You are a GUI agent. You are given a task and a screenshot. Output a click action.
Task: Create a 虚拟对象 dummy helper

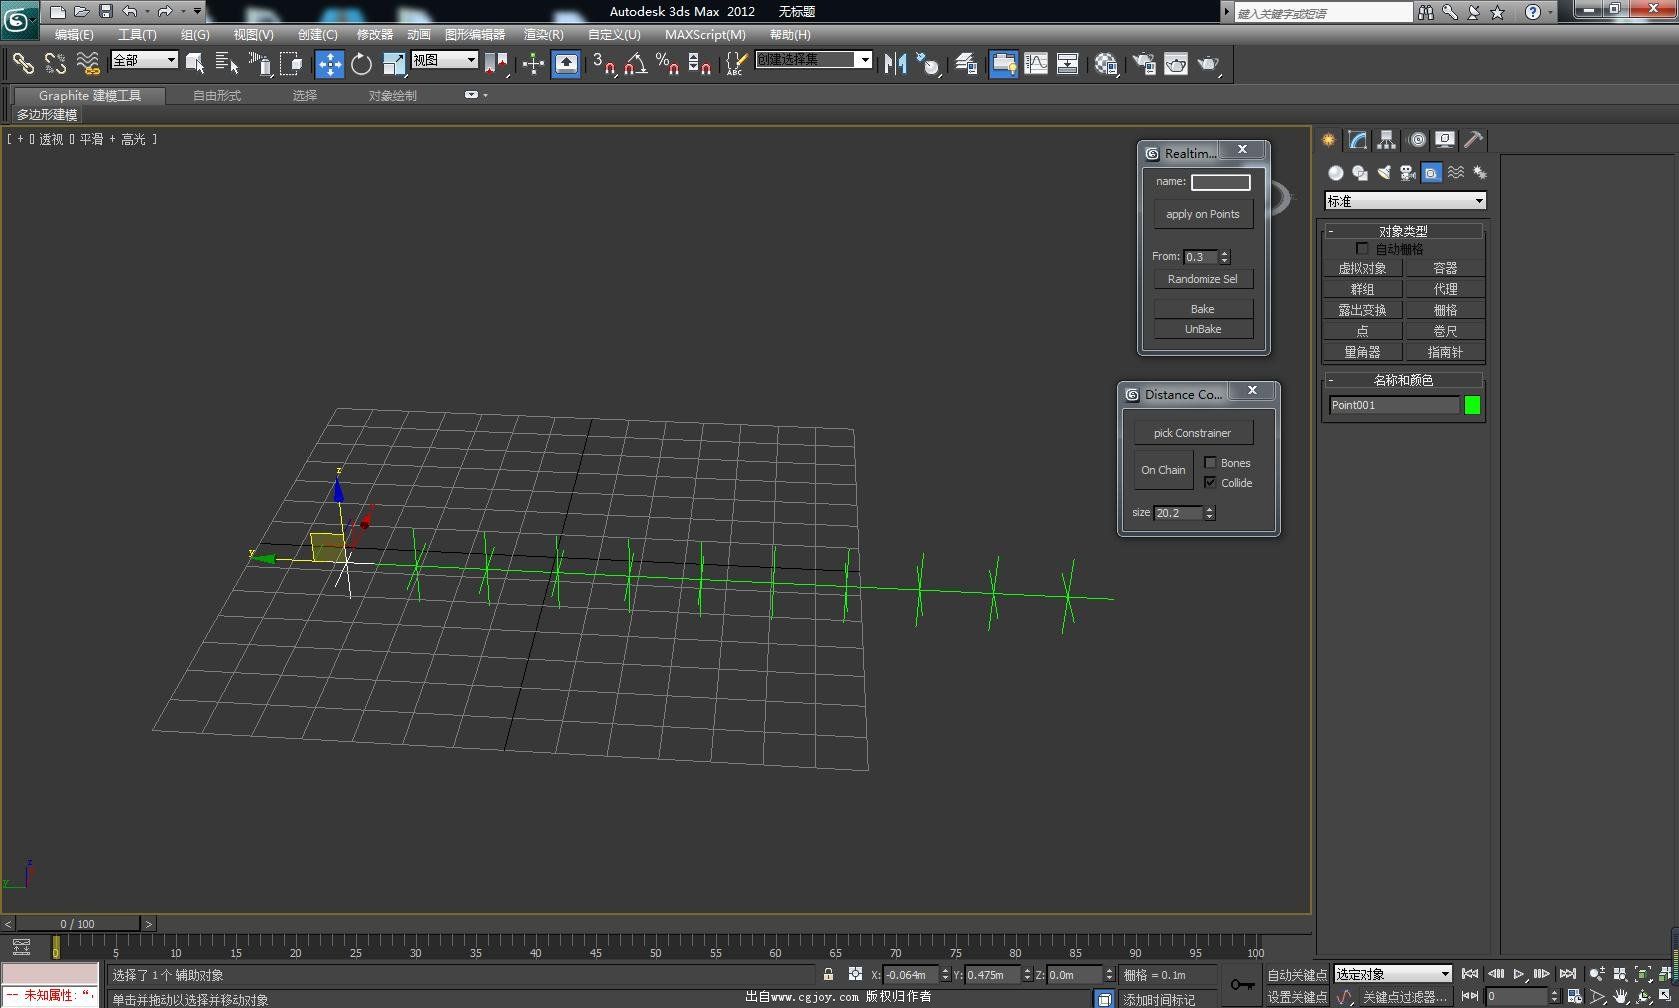(x=1362, y=268)
